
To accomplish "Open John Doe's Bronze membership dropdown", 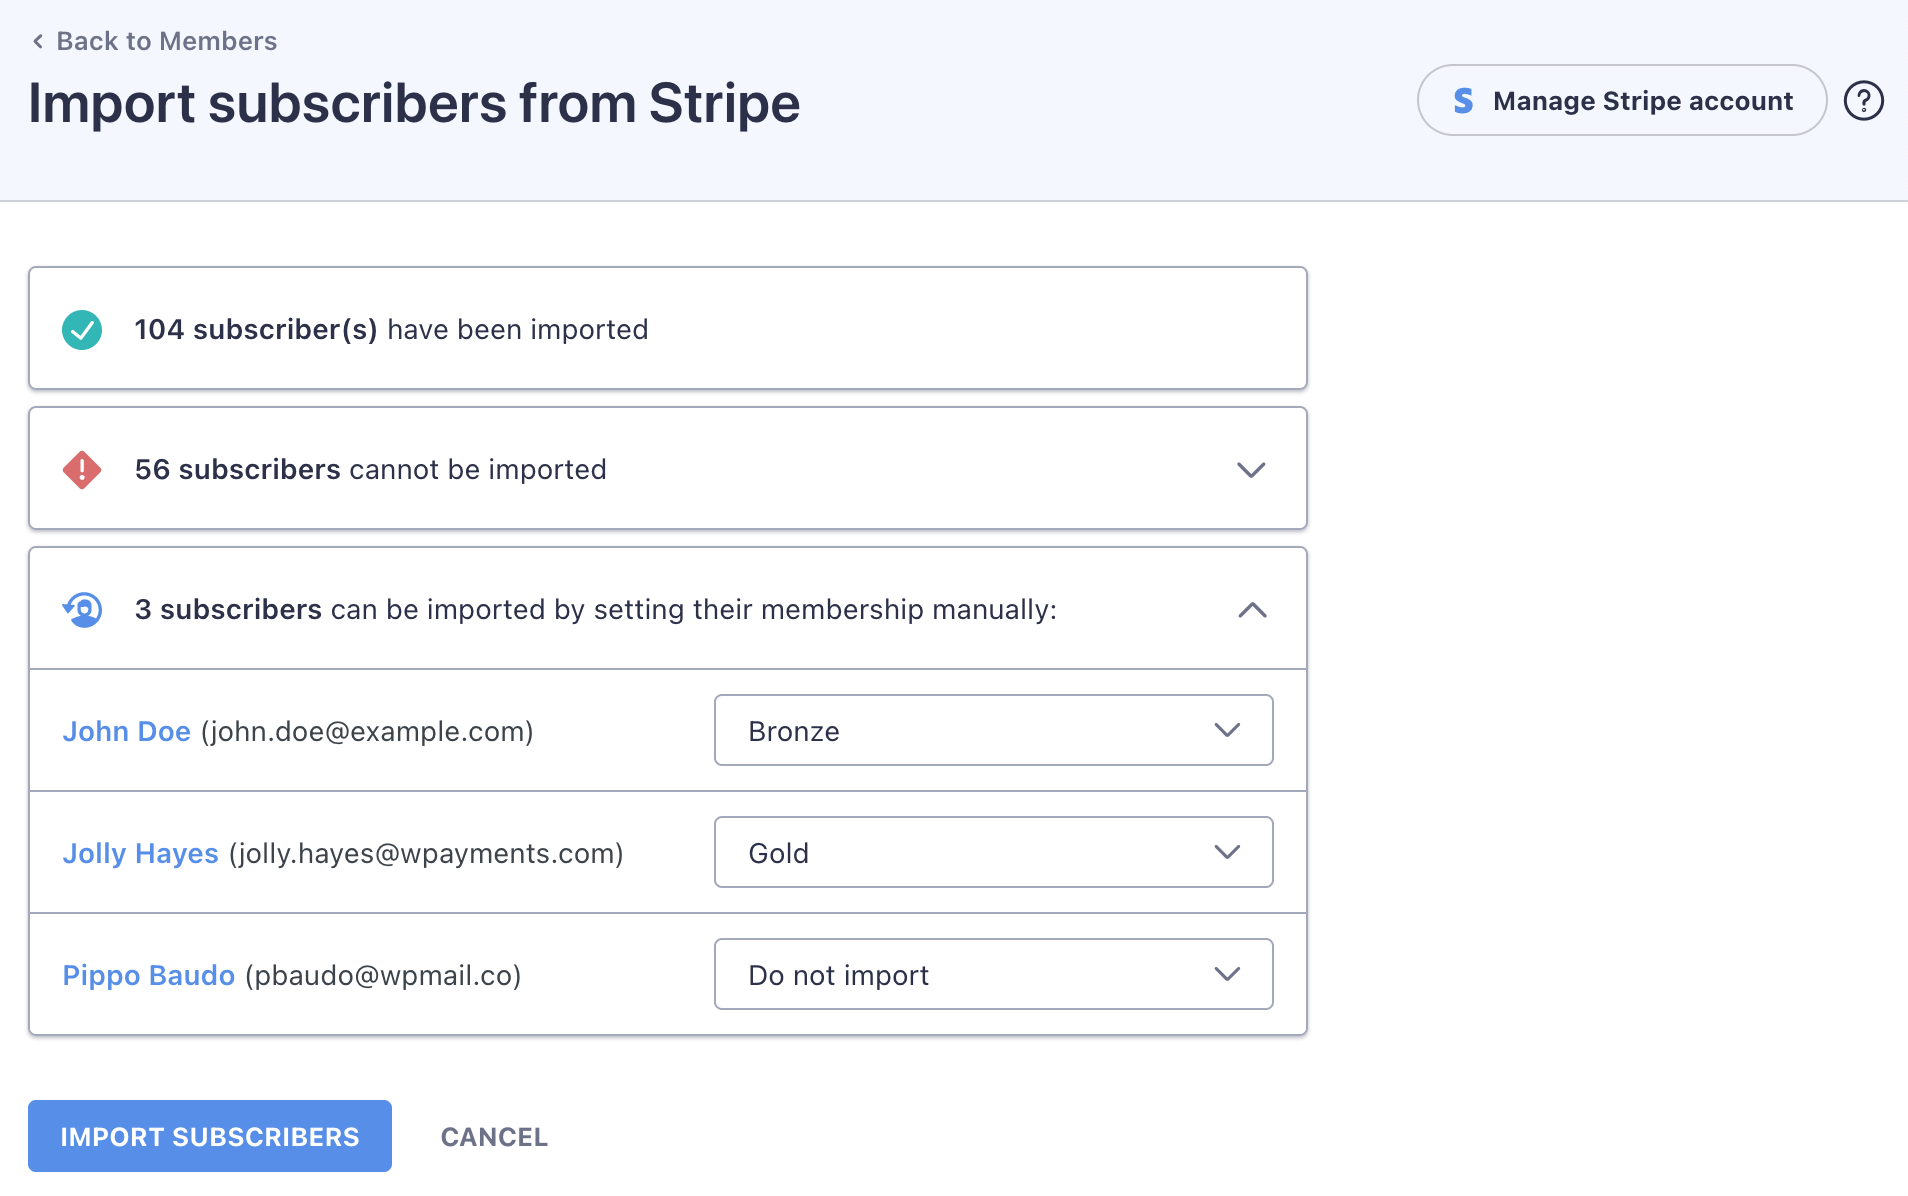I will click(x=993, y=731).
